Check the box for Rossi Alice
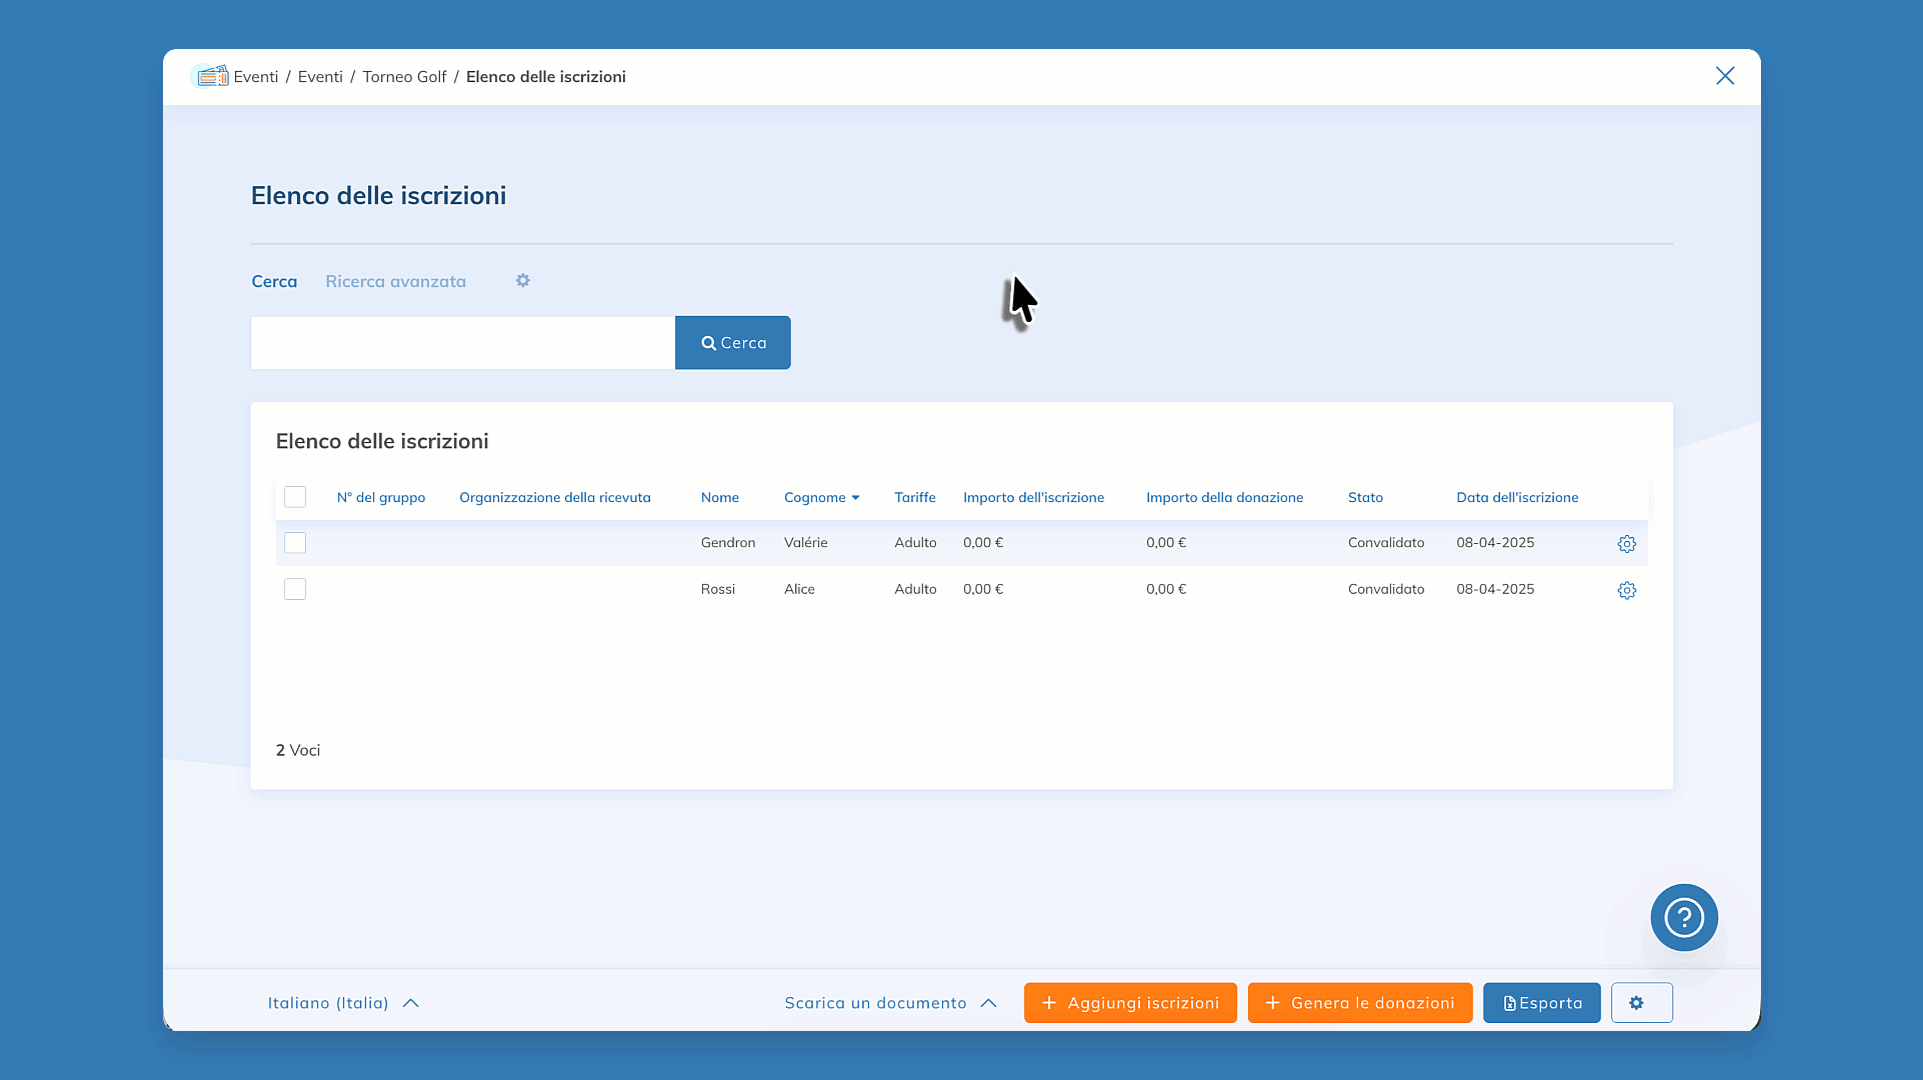Image resolution: width=1923 pixels, height=1080 pixels. coord(295,589)
